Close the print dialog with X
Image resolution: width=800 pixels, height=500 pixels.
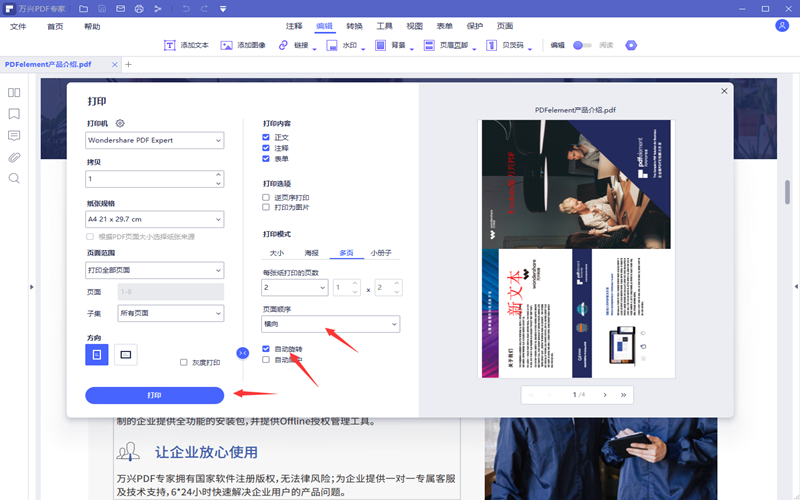(x=724, y=91)
